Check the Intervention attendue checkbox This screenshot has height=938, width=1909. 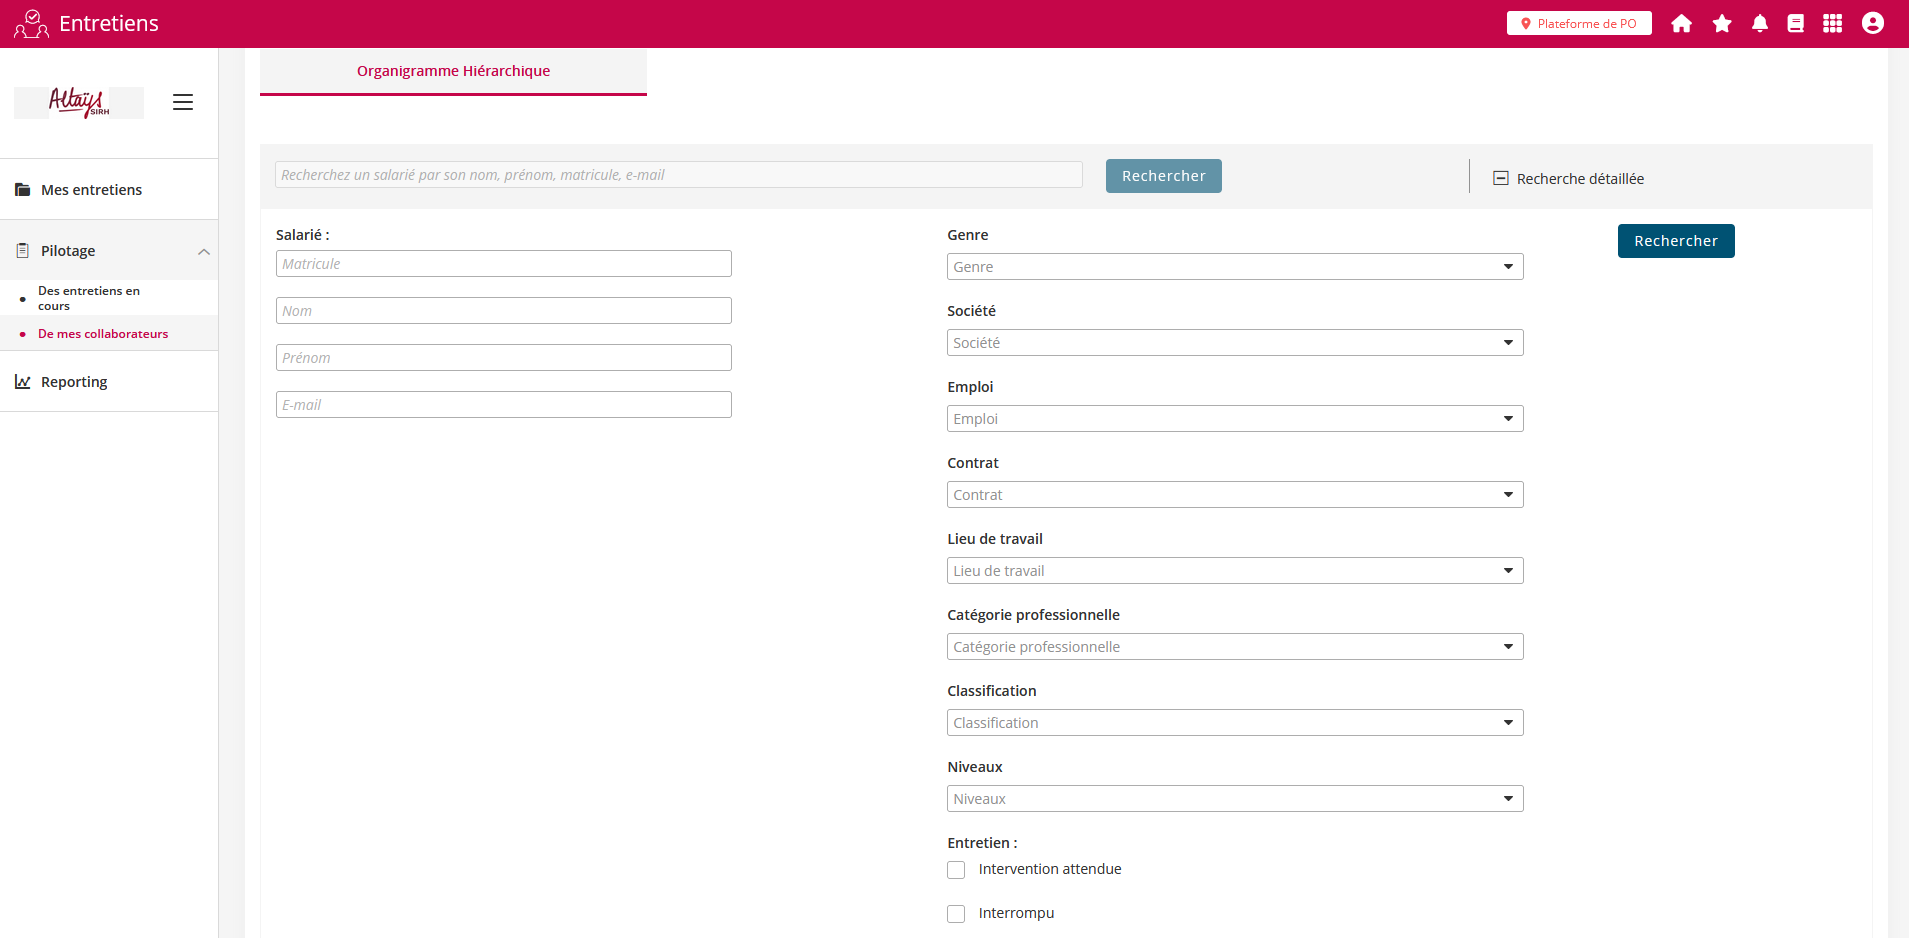956,870
